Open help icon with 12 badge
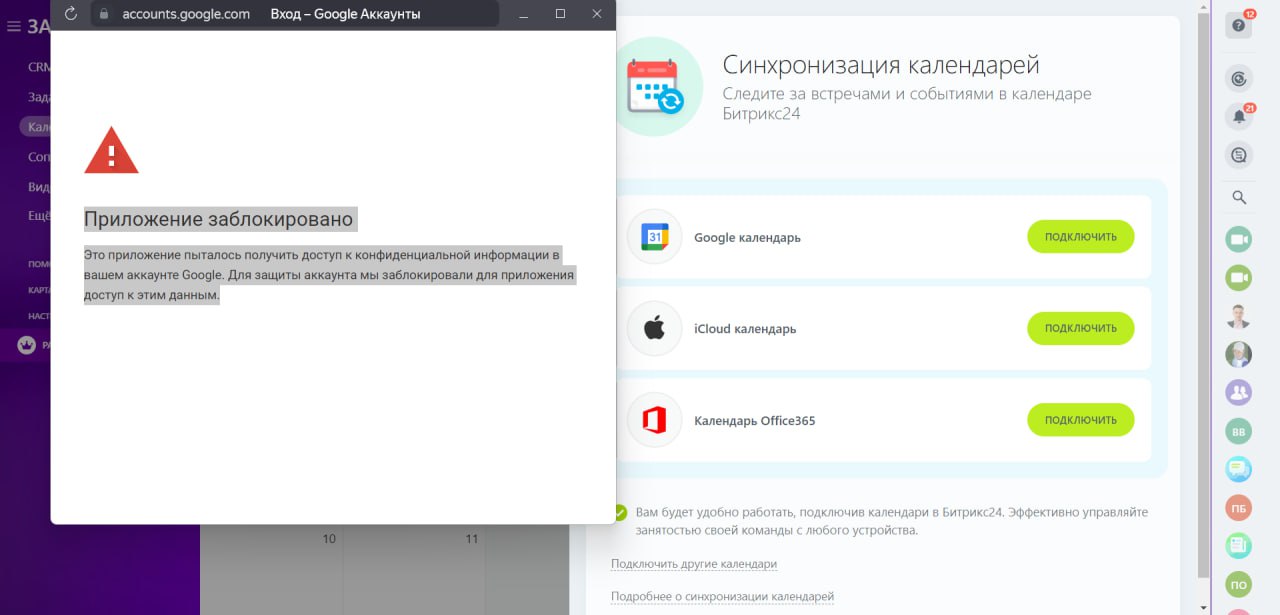This screenshot has height=615, width=1280. (1239, 26)
